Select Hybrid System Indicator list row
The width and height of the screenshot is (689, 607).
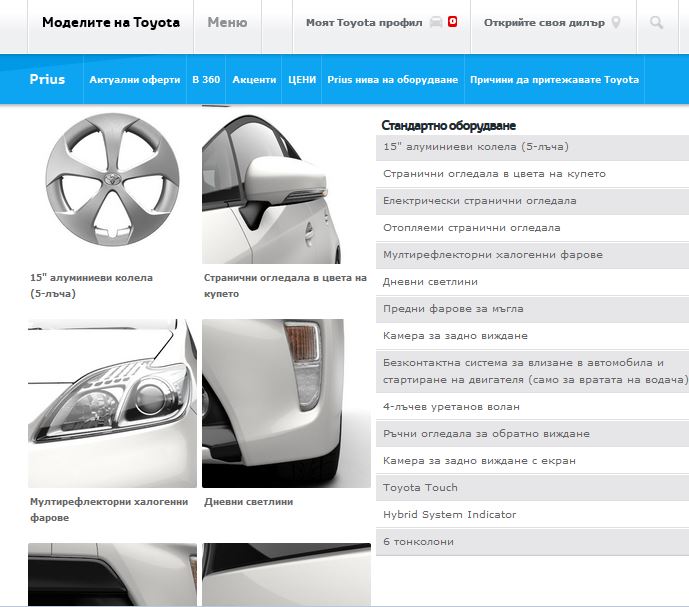[449, 515]
